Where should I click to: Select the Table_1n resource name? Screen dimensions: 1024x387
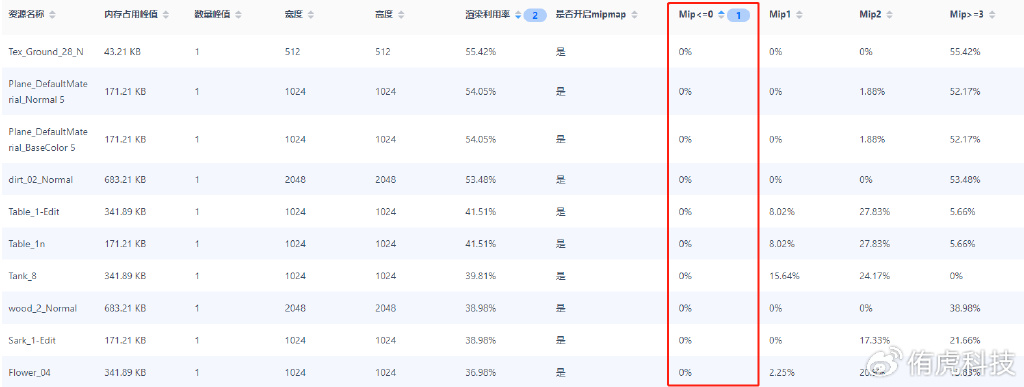[26, 243]
